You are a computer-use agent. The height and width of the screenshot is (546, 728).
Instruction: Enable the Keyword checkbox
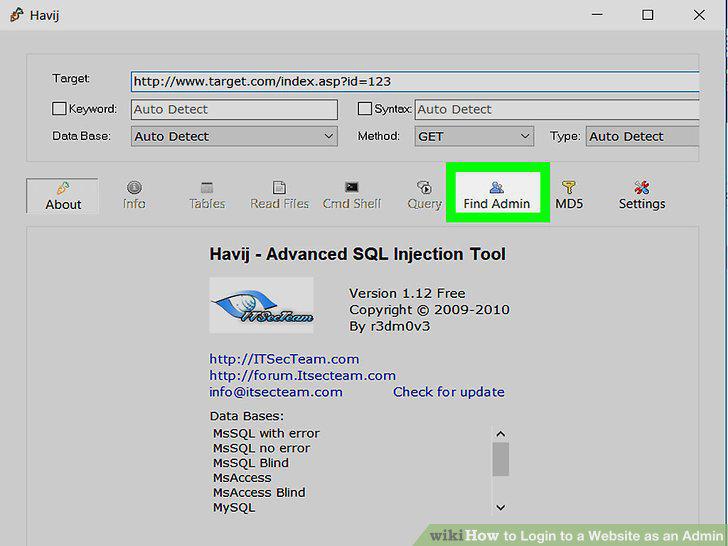[59, 109]
